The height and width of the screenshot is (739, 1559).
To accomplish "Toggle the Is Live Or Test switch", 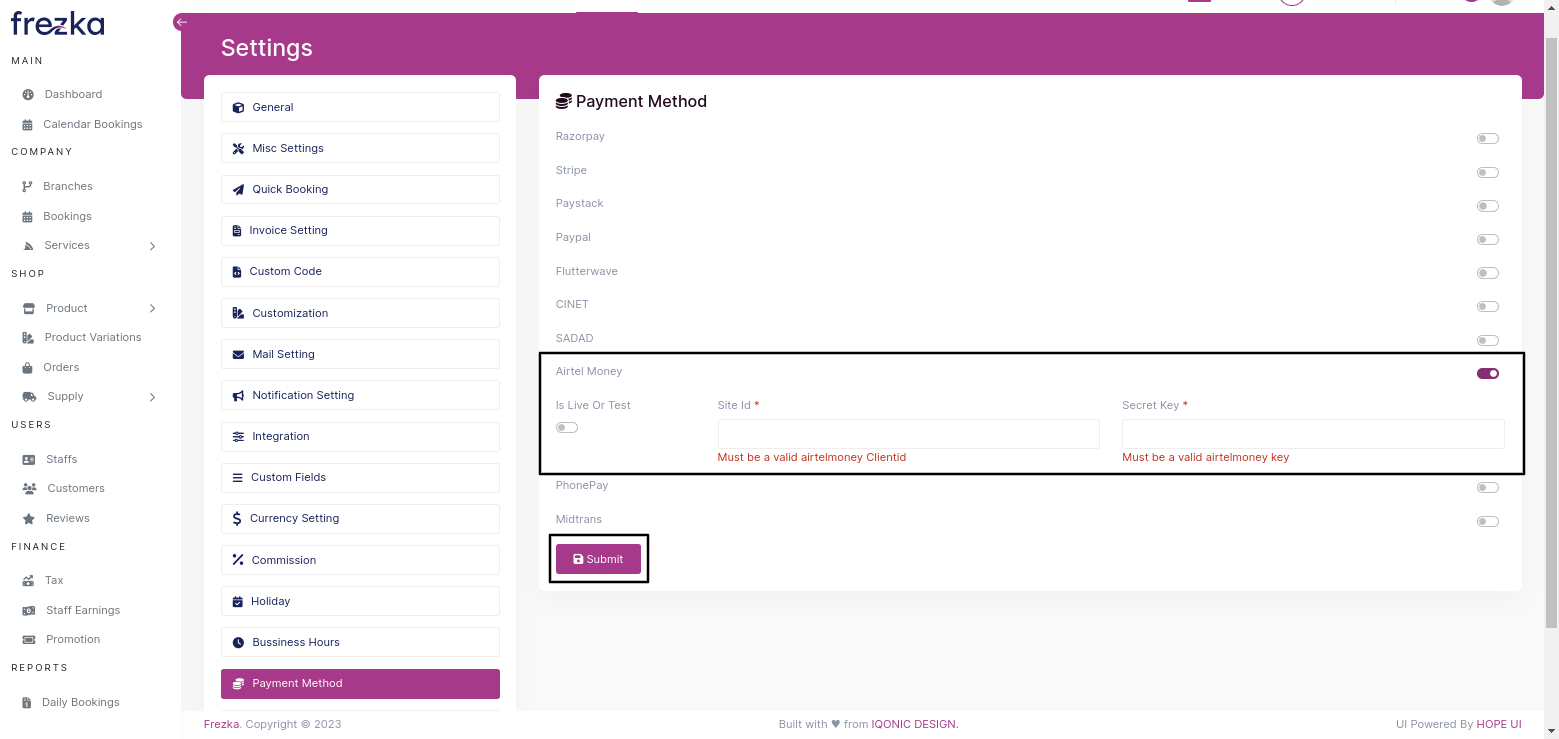I will point(567,428).
